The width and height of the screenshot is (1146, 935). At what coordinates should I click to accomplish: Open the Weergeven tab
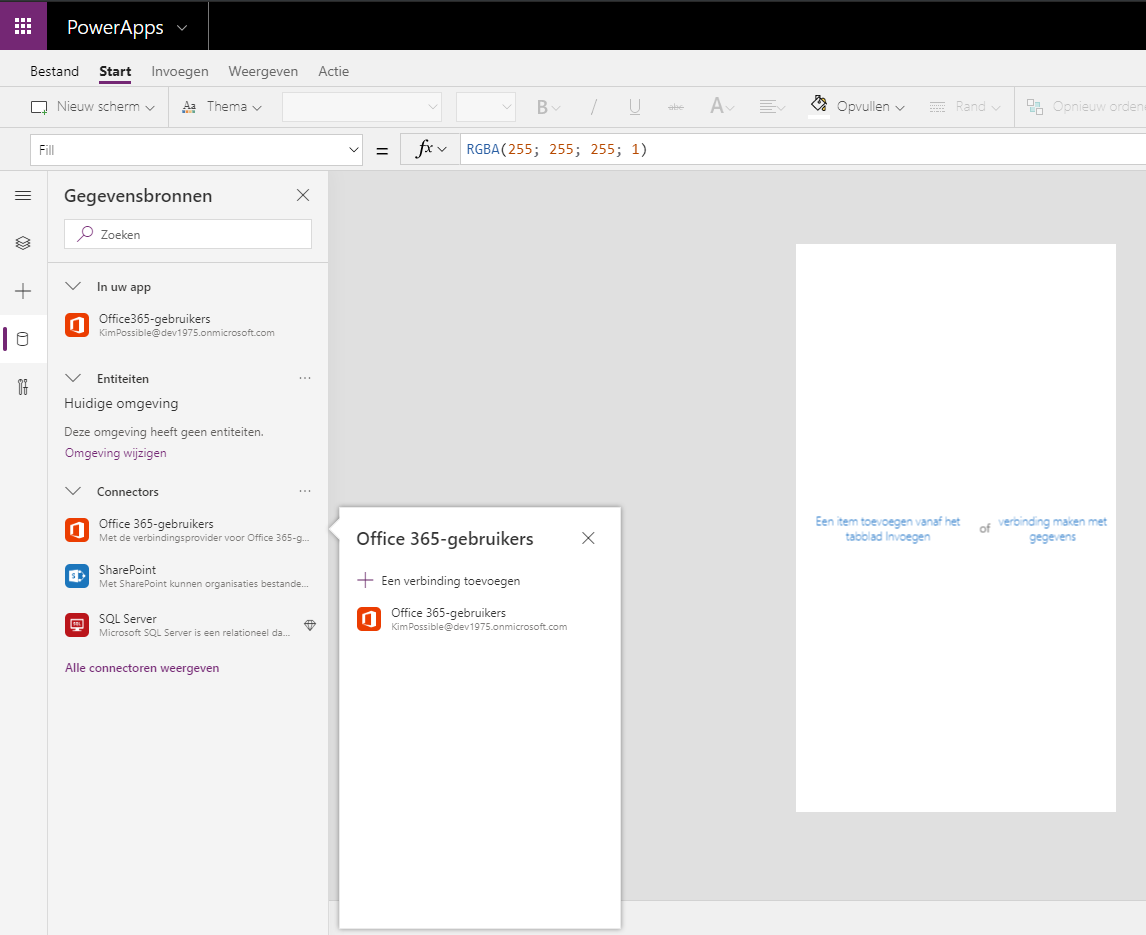263,71
